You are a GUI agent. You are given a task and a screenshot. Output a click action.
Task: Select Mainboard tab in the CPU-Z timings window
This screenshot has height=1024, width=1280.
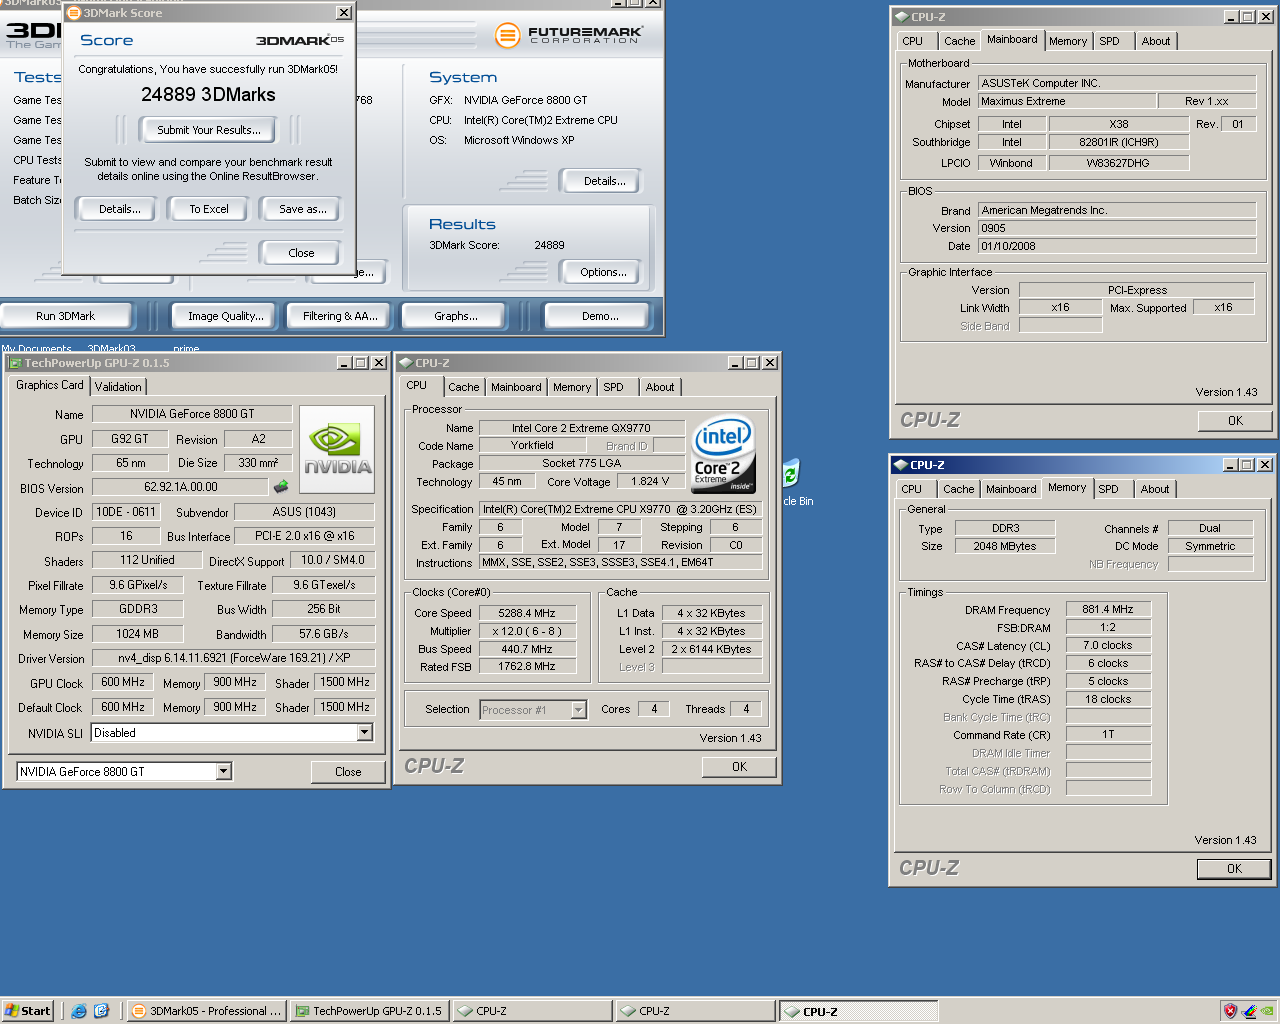(x=1011, y=489)
